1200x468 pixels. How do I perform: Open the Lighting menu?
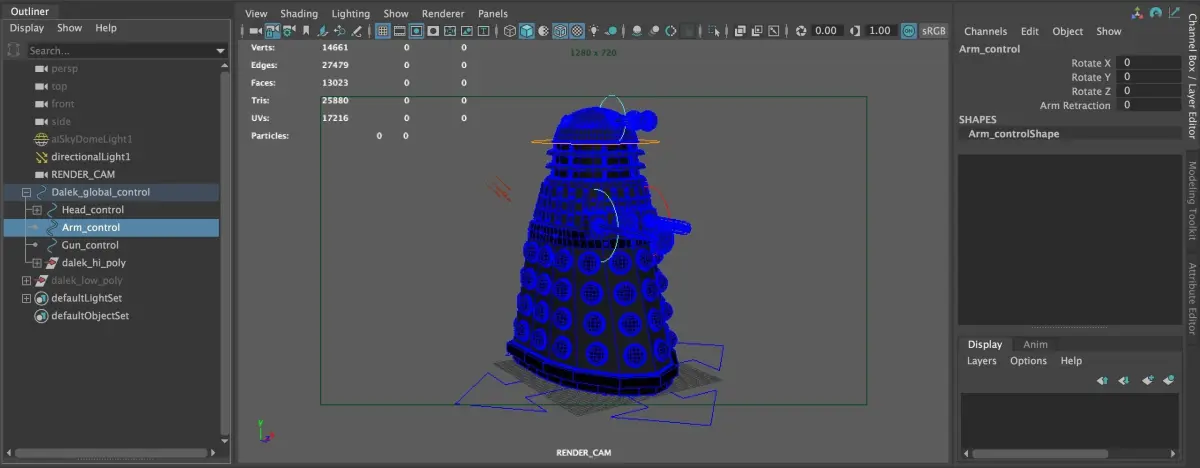coord(350,14)
